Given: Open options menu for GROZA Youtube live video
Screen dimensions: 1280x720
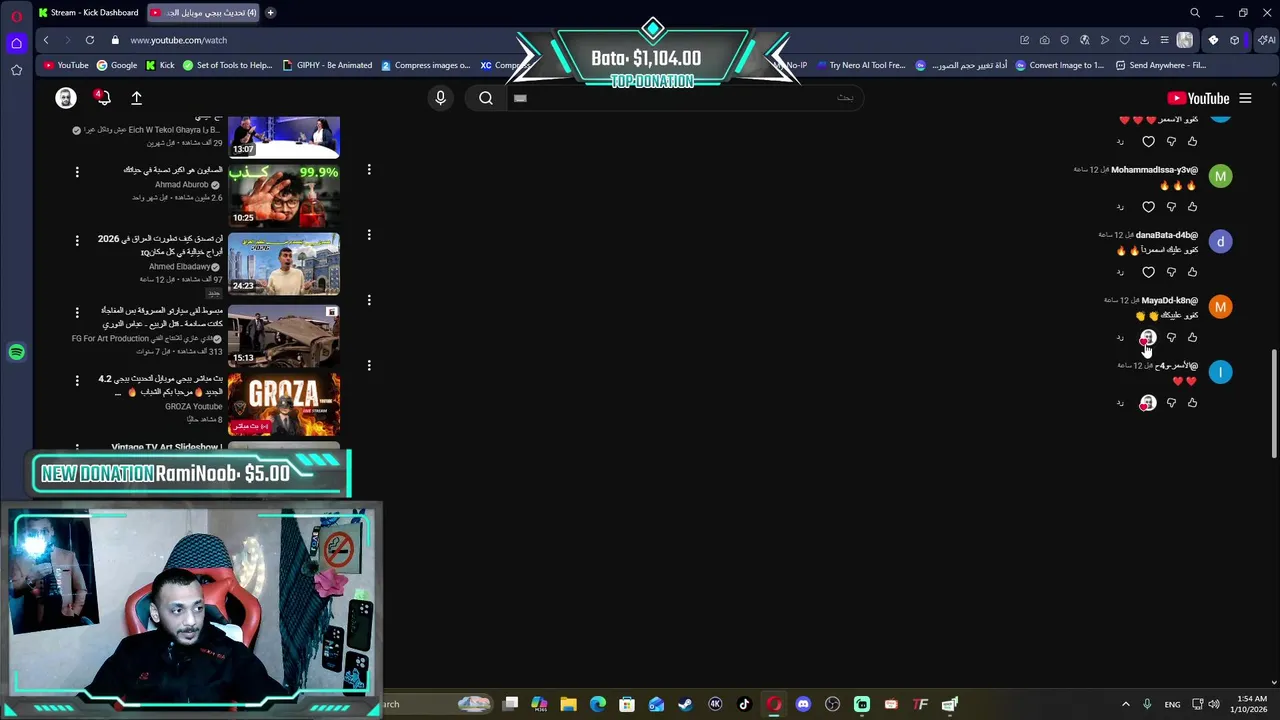Looking at the screenshot, I should point(77,381).
